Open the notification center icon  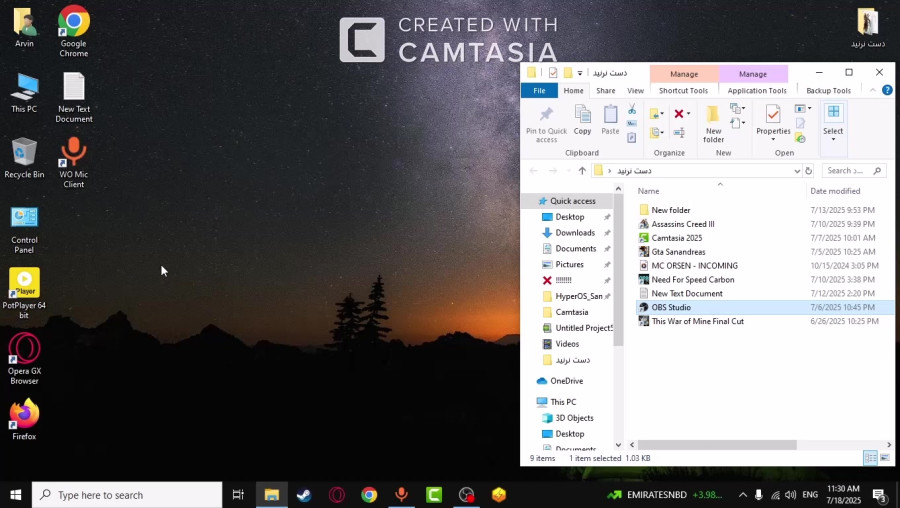coord(880,495)
